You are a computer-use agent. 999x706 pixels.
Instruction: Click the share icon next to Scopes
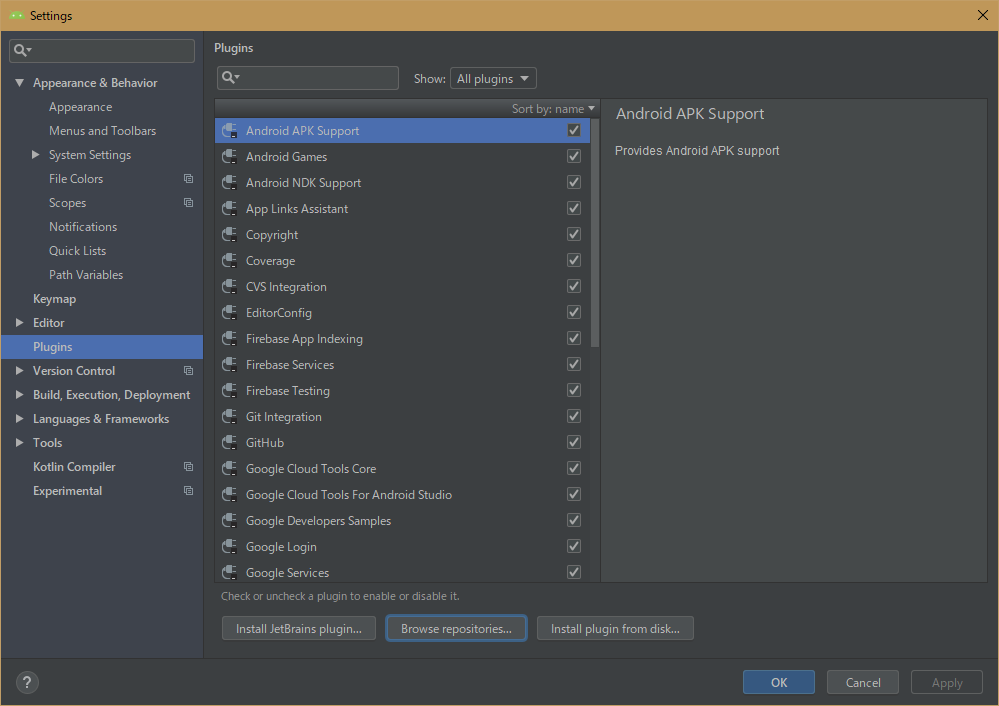pos(188,202)
